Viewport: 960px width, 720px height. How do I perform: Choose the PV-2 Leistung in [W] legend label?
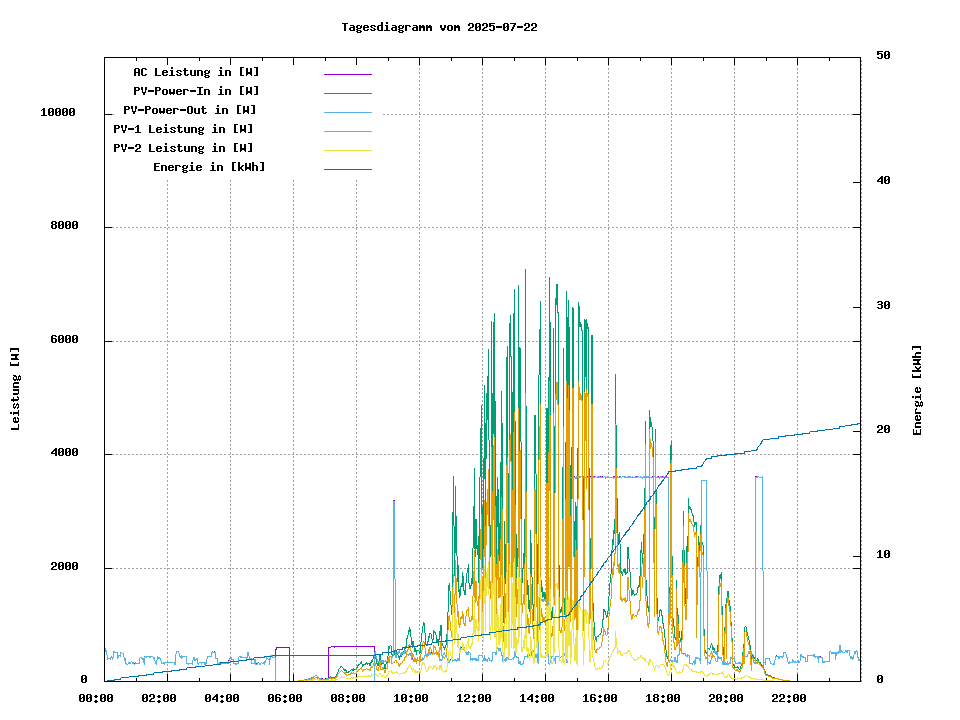click(x=183, y=148)
